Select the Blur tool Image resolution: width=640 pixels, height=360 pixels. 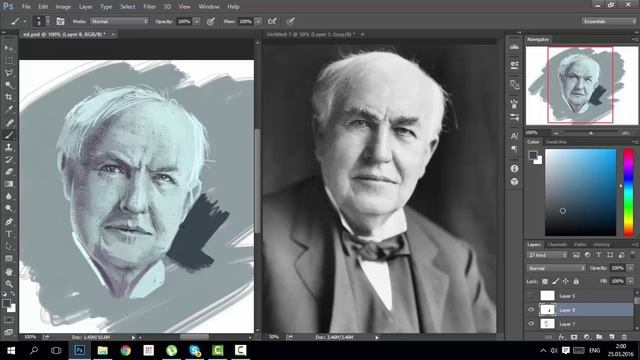9,196
